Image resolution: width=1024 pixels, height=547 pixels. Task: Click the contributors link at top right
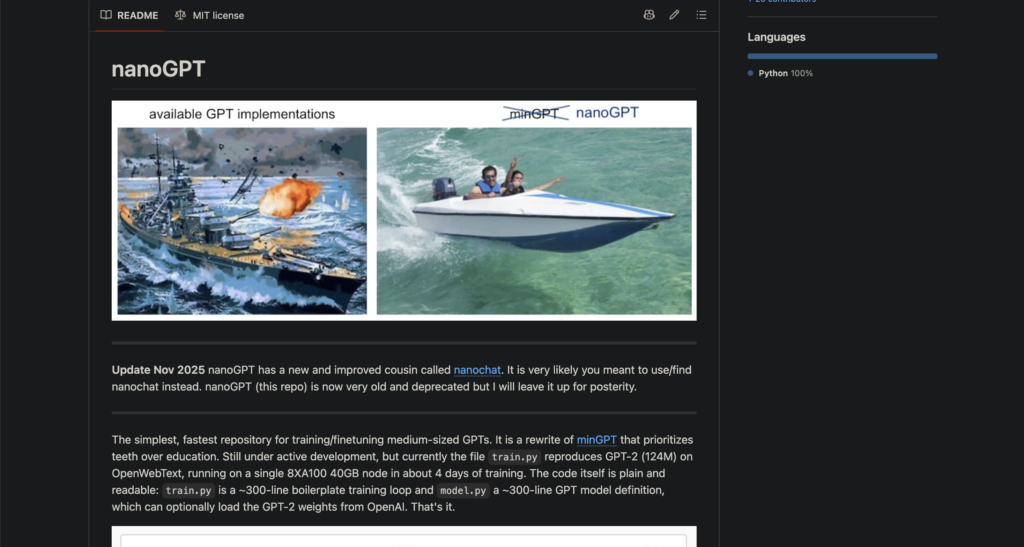[x=782, y=1]
